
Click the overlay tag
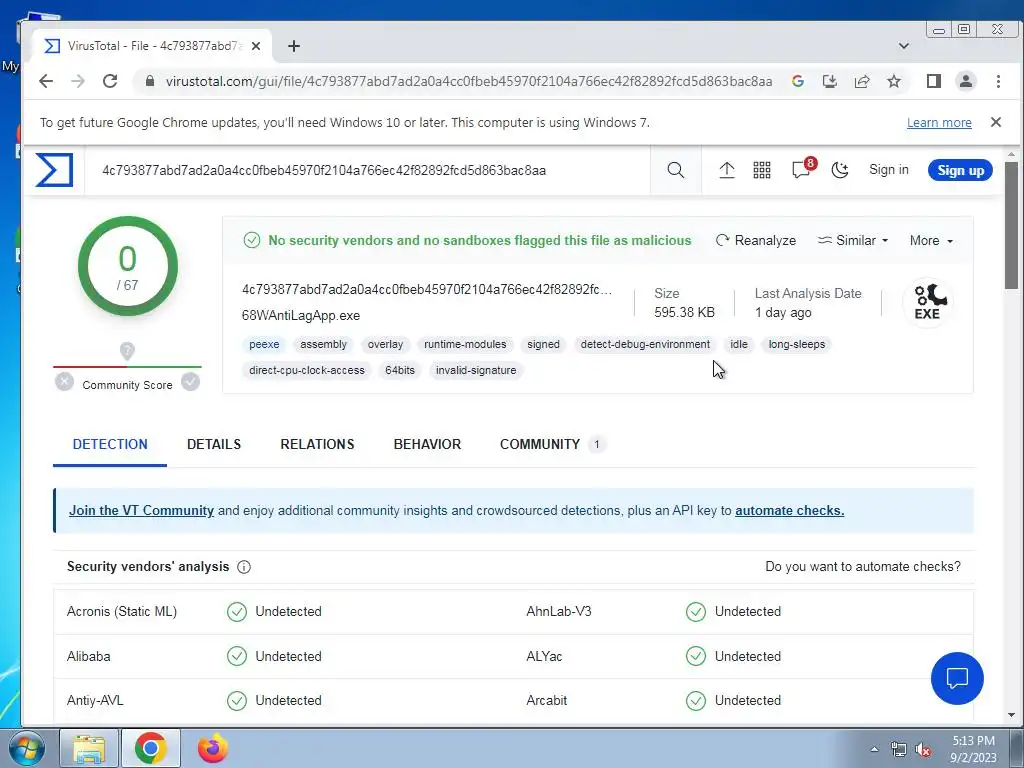tap(385, 344)
